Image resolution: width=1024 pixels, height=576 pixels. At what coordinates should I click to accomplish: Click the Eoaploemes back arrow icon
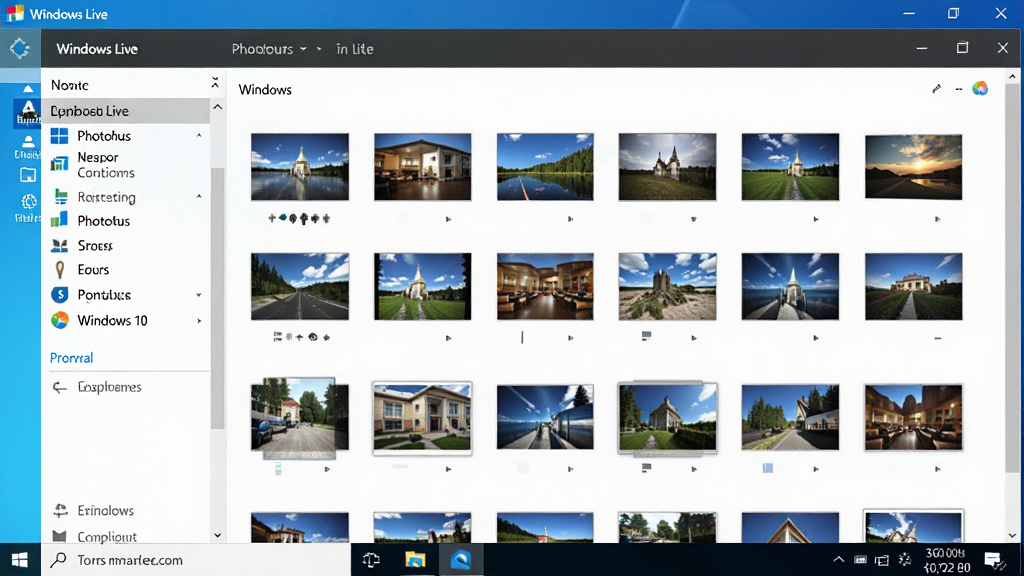pos(59,387)
